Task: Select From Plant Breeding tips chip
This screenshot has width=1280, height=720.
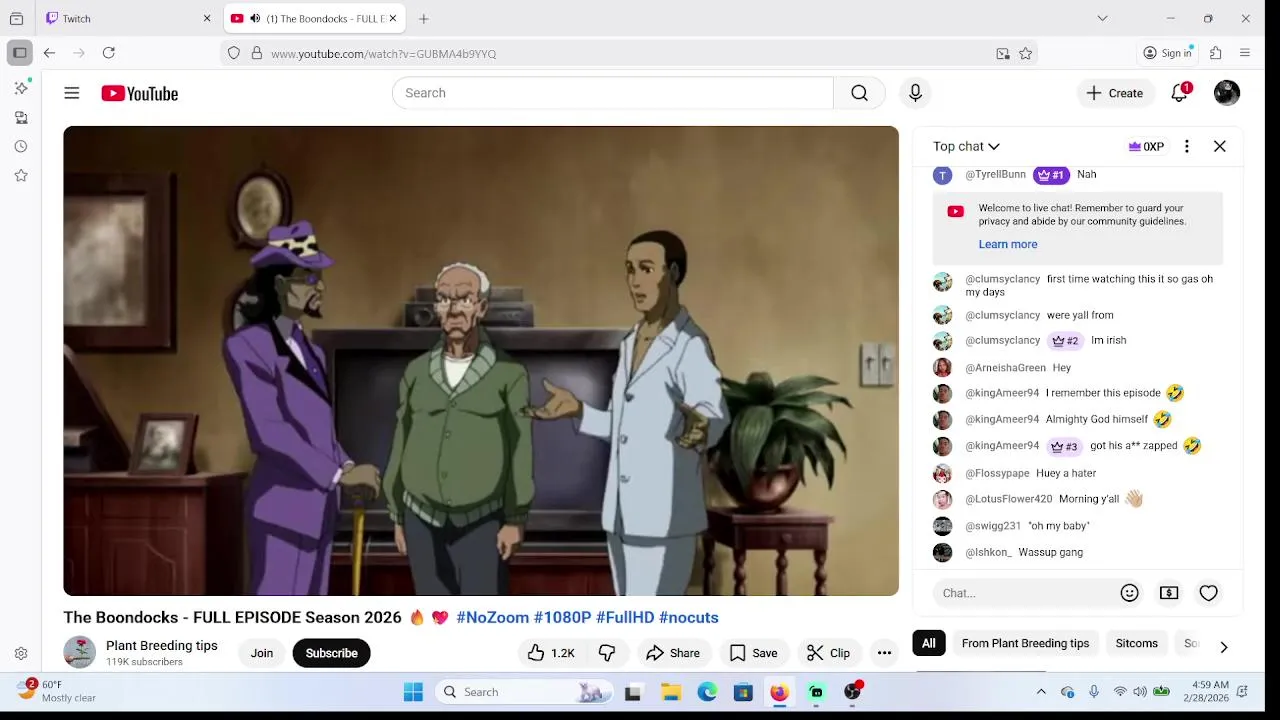Action: (1025, 643)
